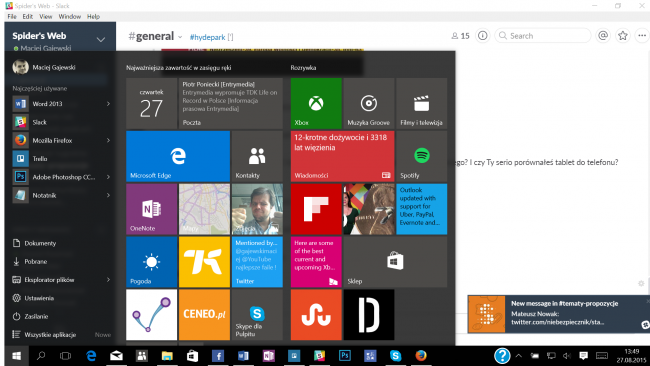650x366 pixels.
Task: Open Facebook from the taskbar
Action: coord(218,356)
